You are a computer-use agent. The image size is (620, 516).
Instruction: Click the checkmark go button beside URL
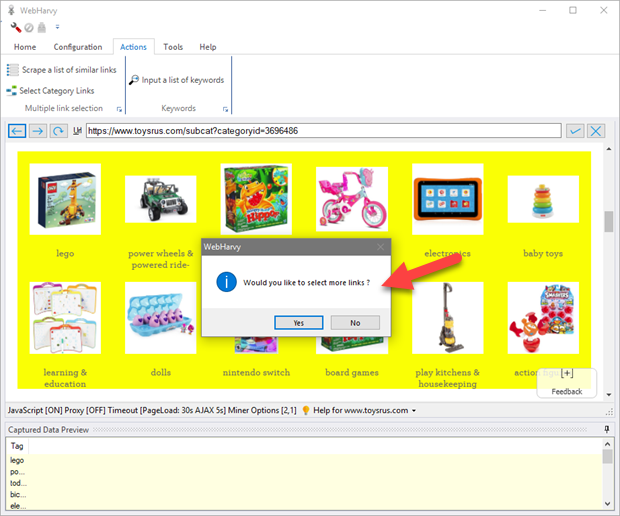coord(575,131)
